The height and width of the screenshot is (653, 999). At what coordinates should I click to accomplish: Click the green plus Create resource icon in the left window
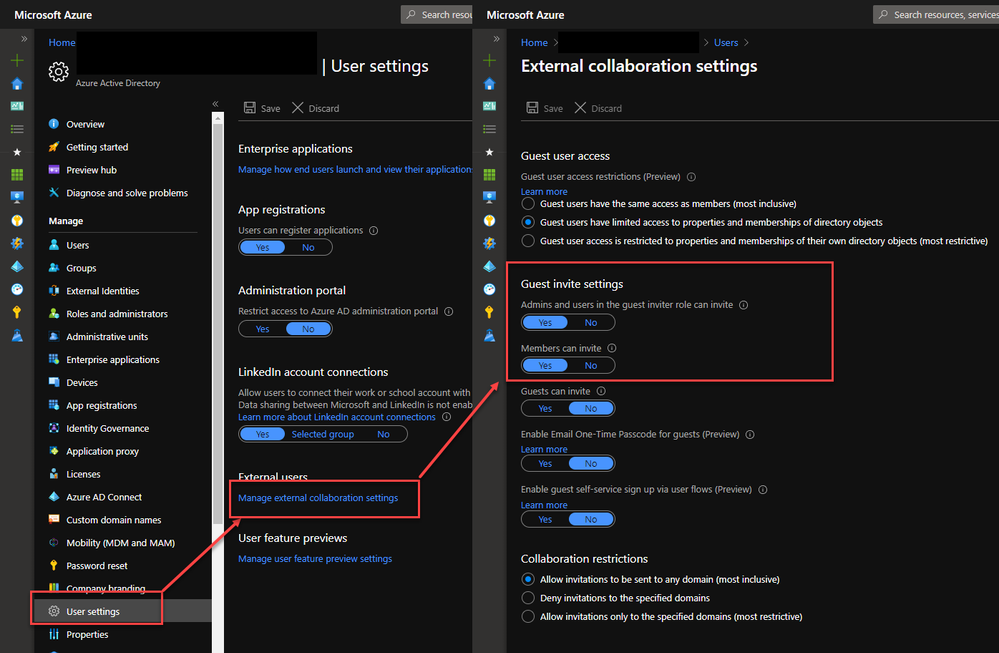pos(17,61)
